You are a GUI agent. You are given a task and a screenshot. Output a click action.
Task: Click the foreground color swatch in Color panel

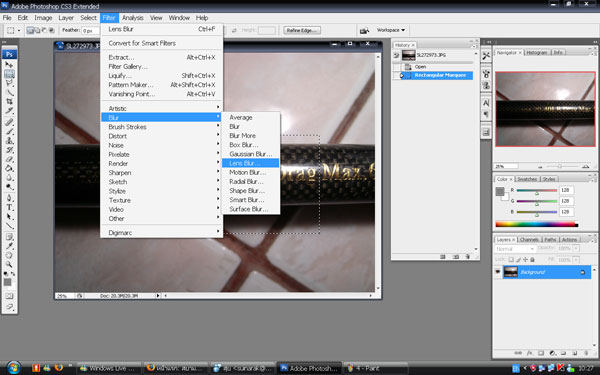(x=500, y=192)
